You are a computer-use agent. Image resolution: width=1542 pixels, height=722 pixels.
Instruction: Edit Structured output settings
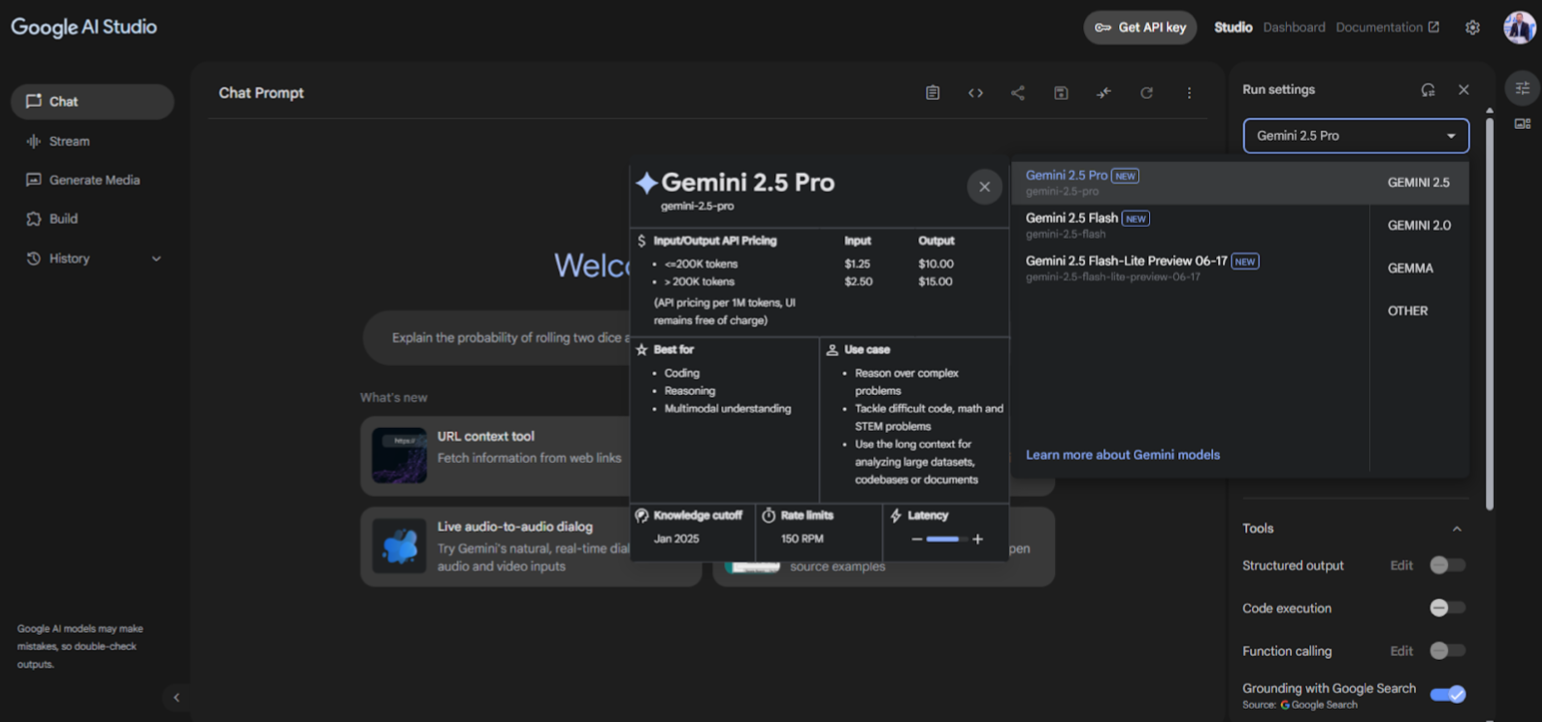tap(1401, 566)
